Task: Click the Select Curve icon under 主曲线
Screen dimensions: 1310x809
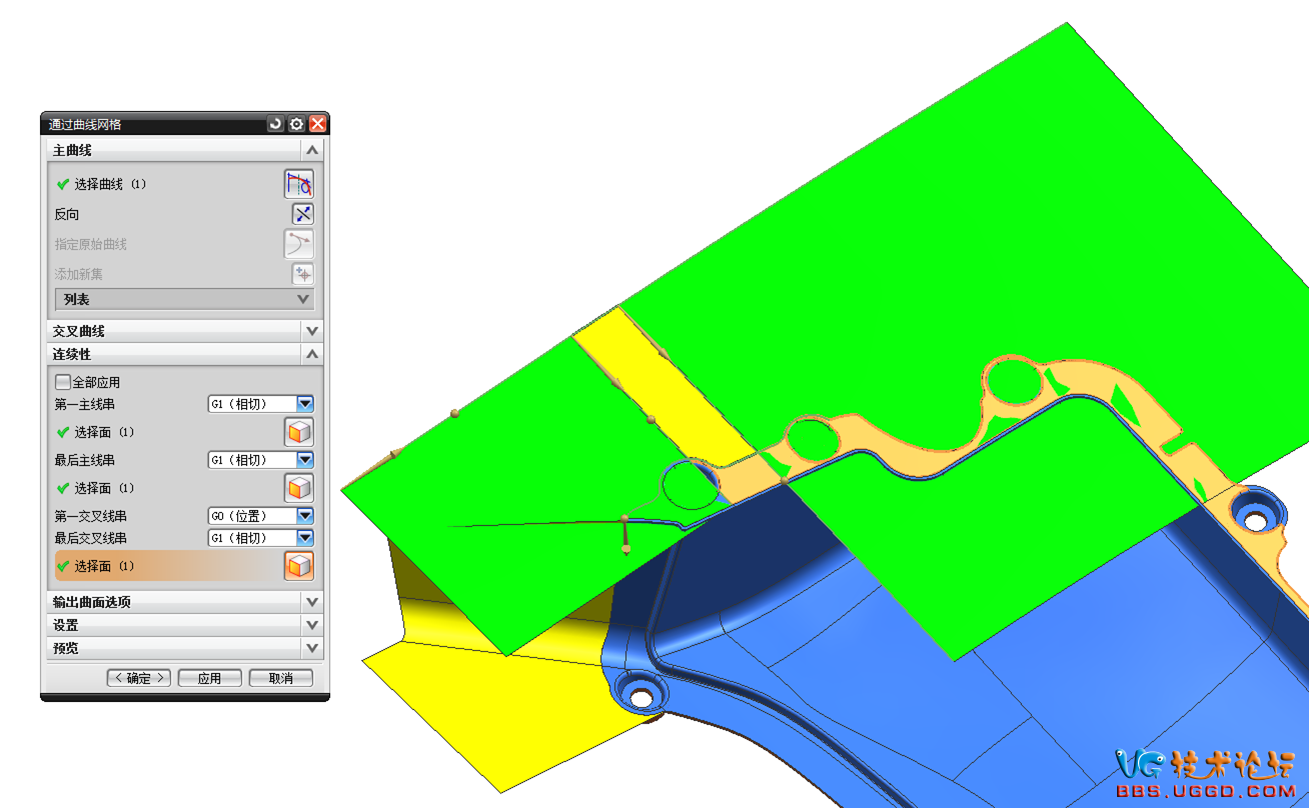Action: tap(298, 184)
